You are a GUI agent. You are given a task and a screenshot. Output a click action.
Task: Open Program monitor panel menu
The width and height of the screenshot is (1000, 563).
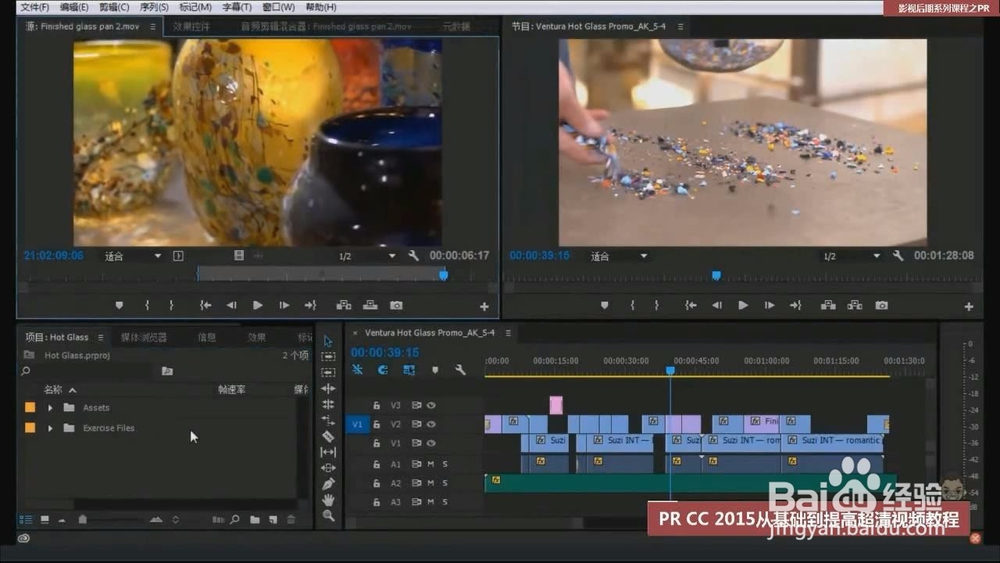click(680, 27)
